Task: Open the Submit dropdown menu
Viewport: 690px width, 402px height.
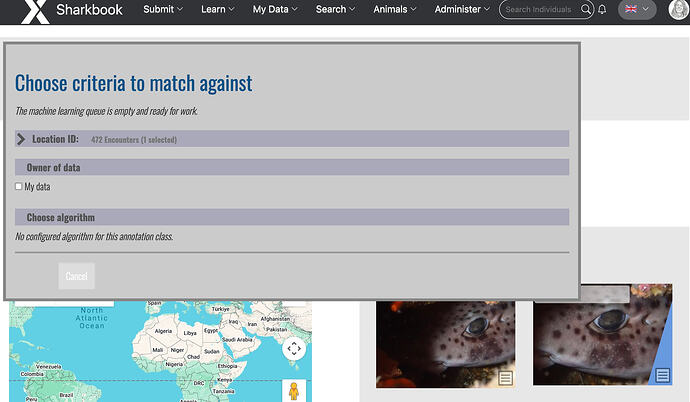Action: coord(163,10)
